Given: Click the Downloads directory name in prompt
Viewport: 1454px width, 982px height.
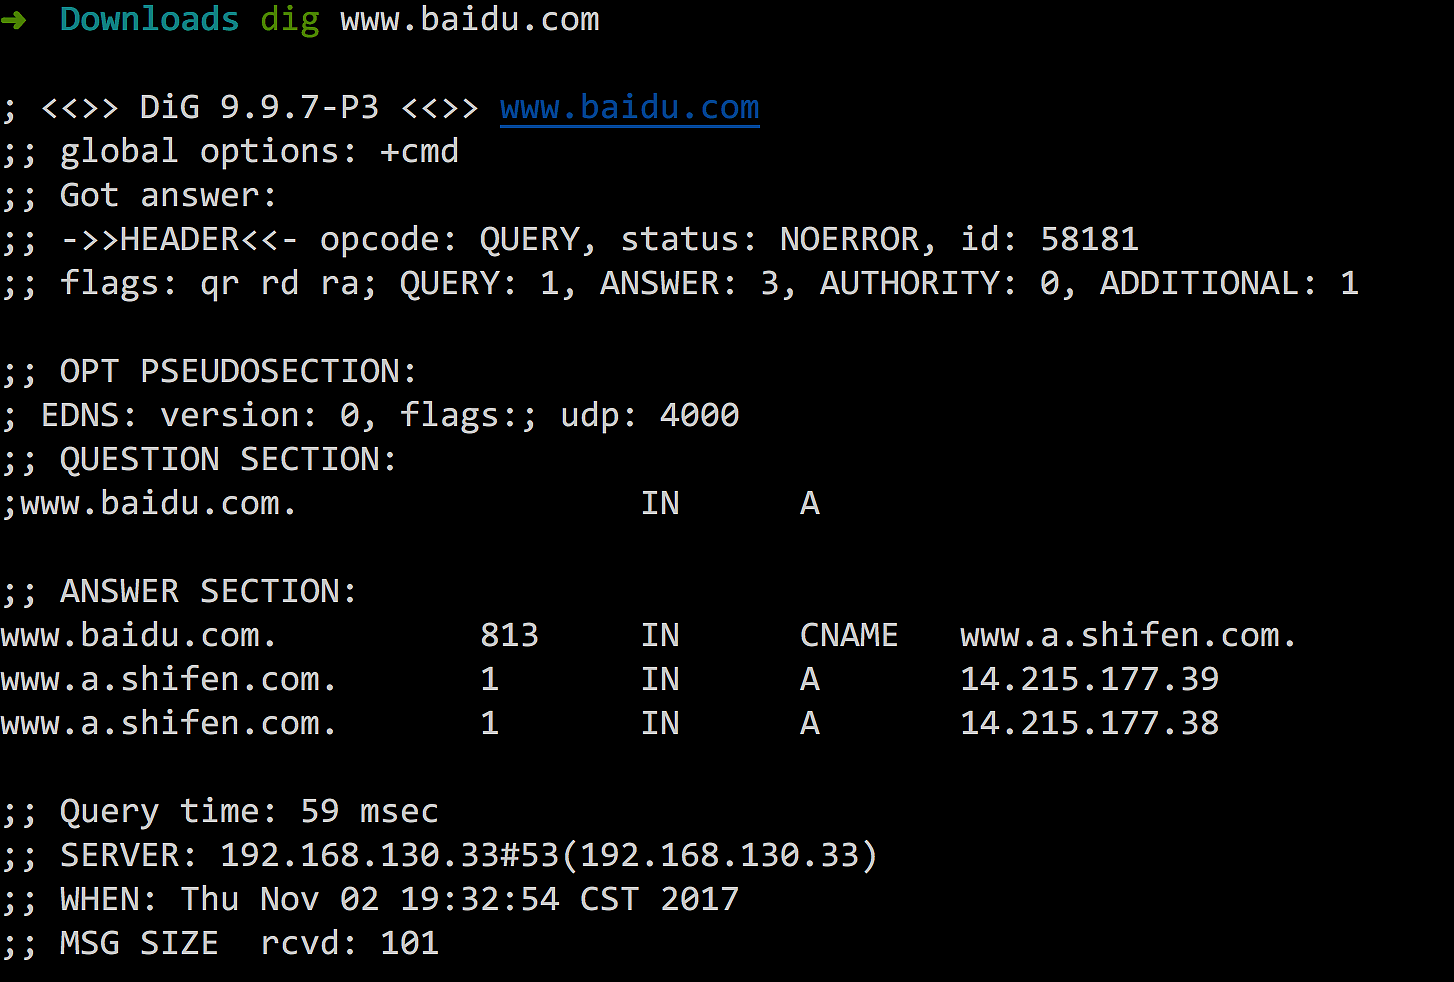Looking at the screenshot, I should tap(149, 19).
